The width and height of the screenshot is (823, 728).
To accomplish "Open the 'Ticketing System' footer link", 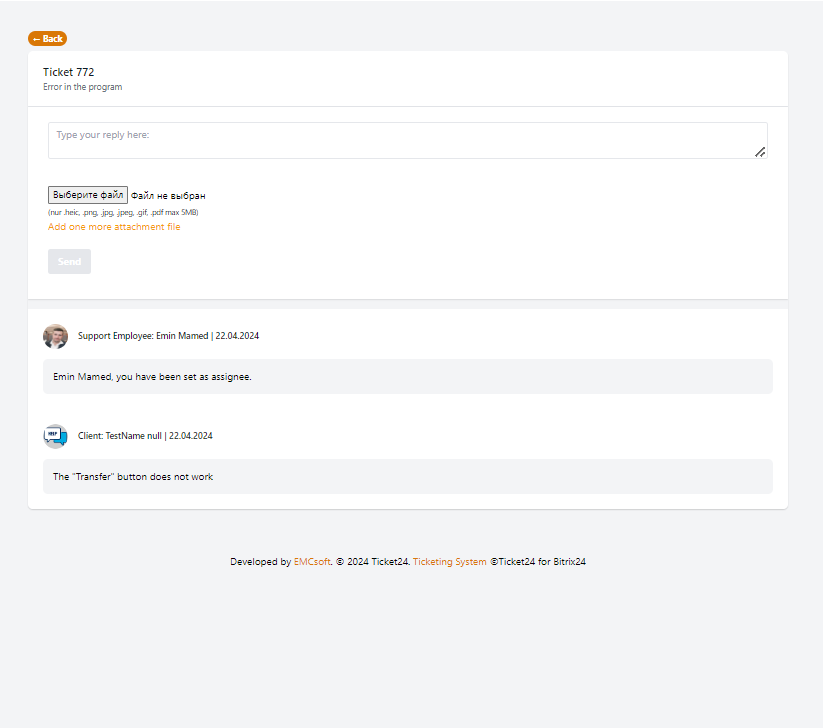I will click(449, 562).
